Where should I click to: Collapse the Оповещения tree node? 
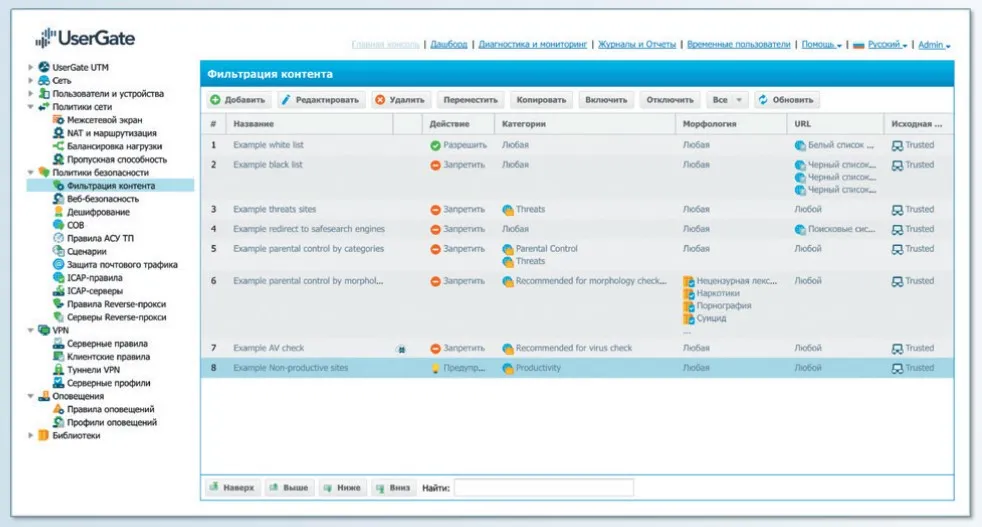30,396
